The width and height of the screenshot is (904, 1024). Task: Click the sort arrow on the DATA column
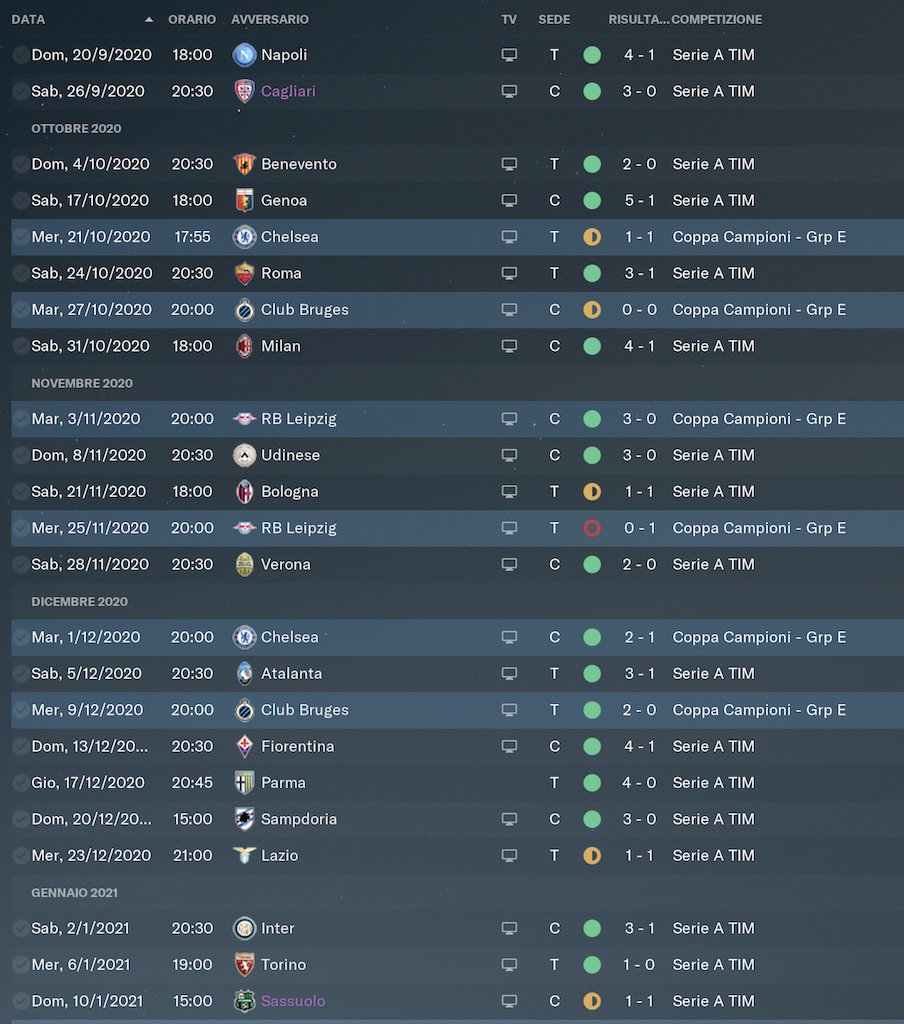(149, 19)
